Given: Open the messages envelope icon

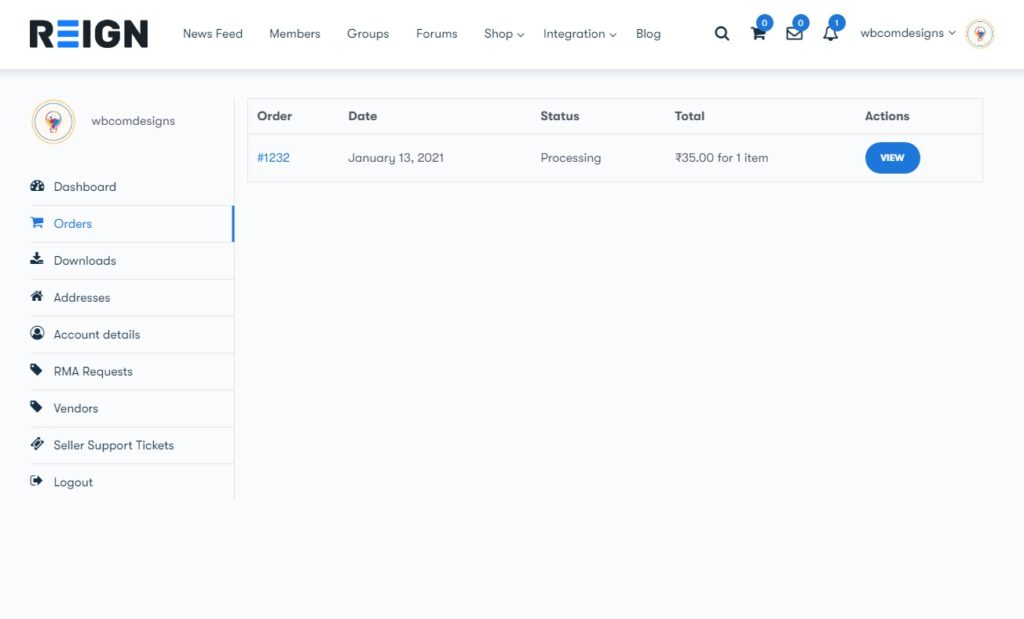Looking at the screenshot, I should (x=794, y=34).
